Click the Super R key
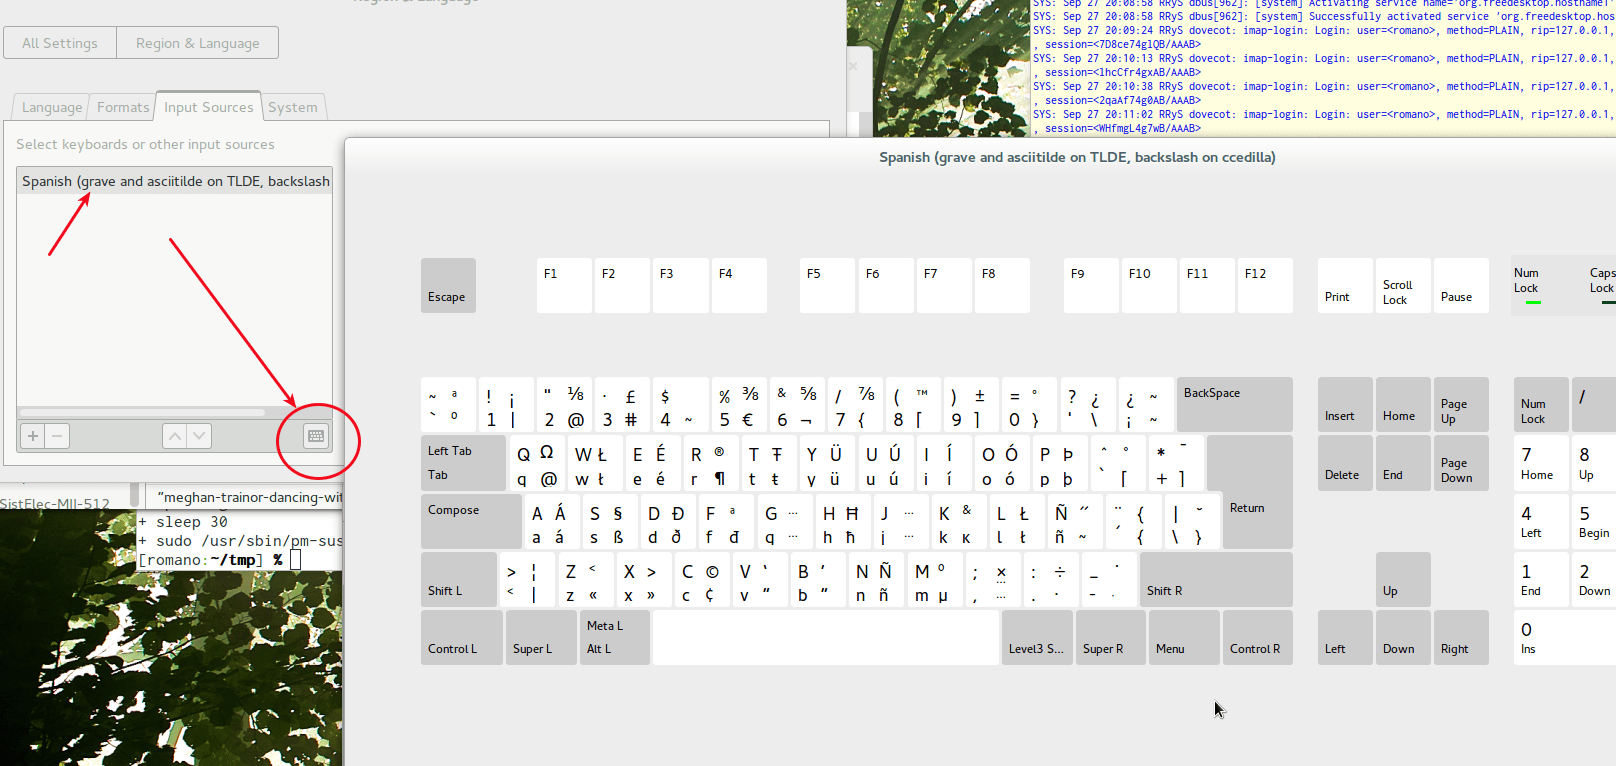Viewport: 1616px width, 766px height. click(1111, 637)
